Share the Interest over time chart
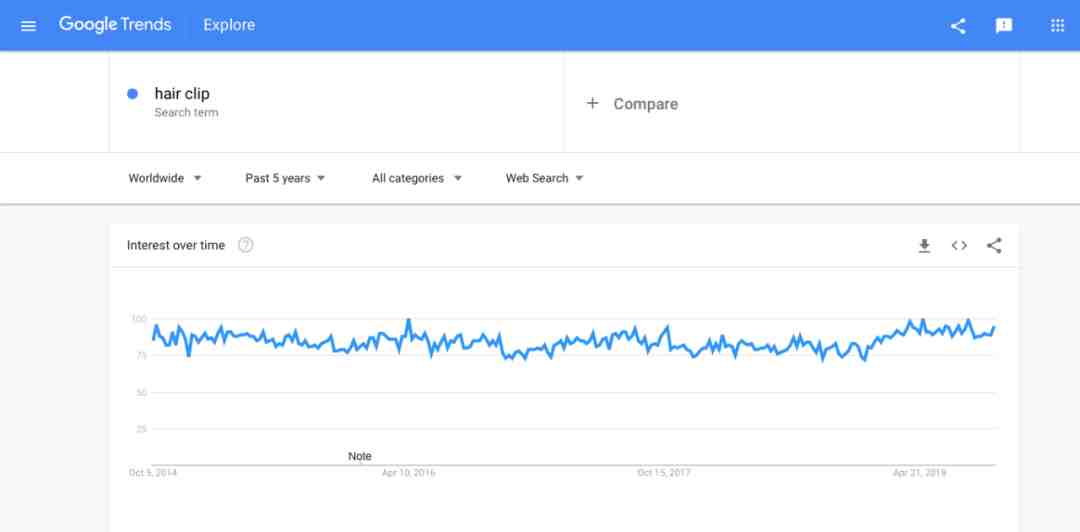 994,245
